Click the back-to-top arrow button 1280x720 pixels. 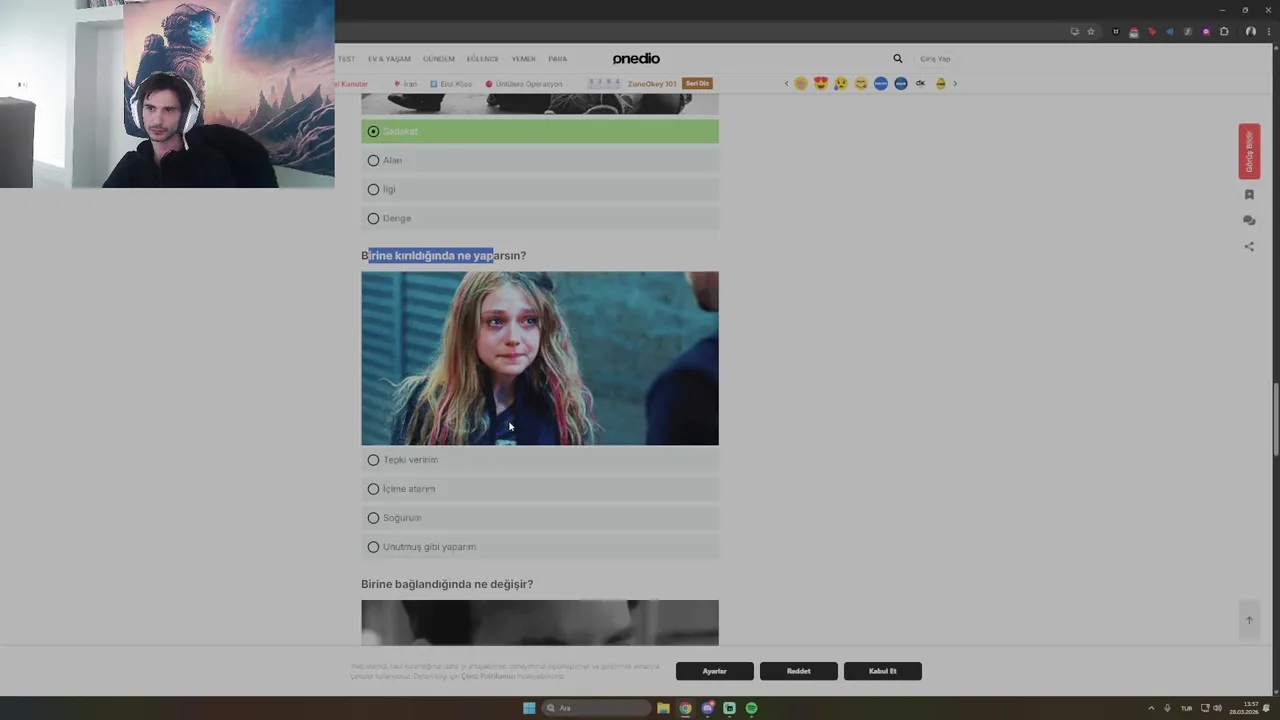[1249, 620]
